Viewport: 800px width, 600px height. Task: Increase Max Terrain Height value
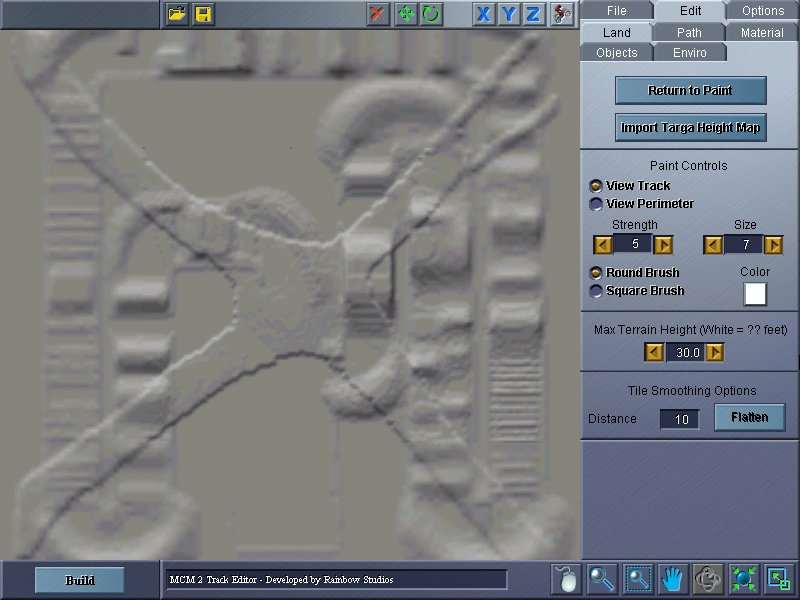coord(715,353)
